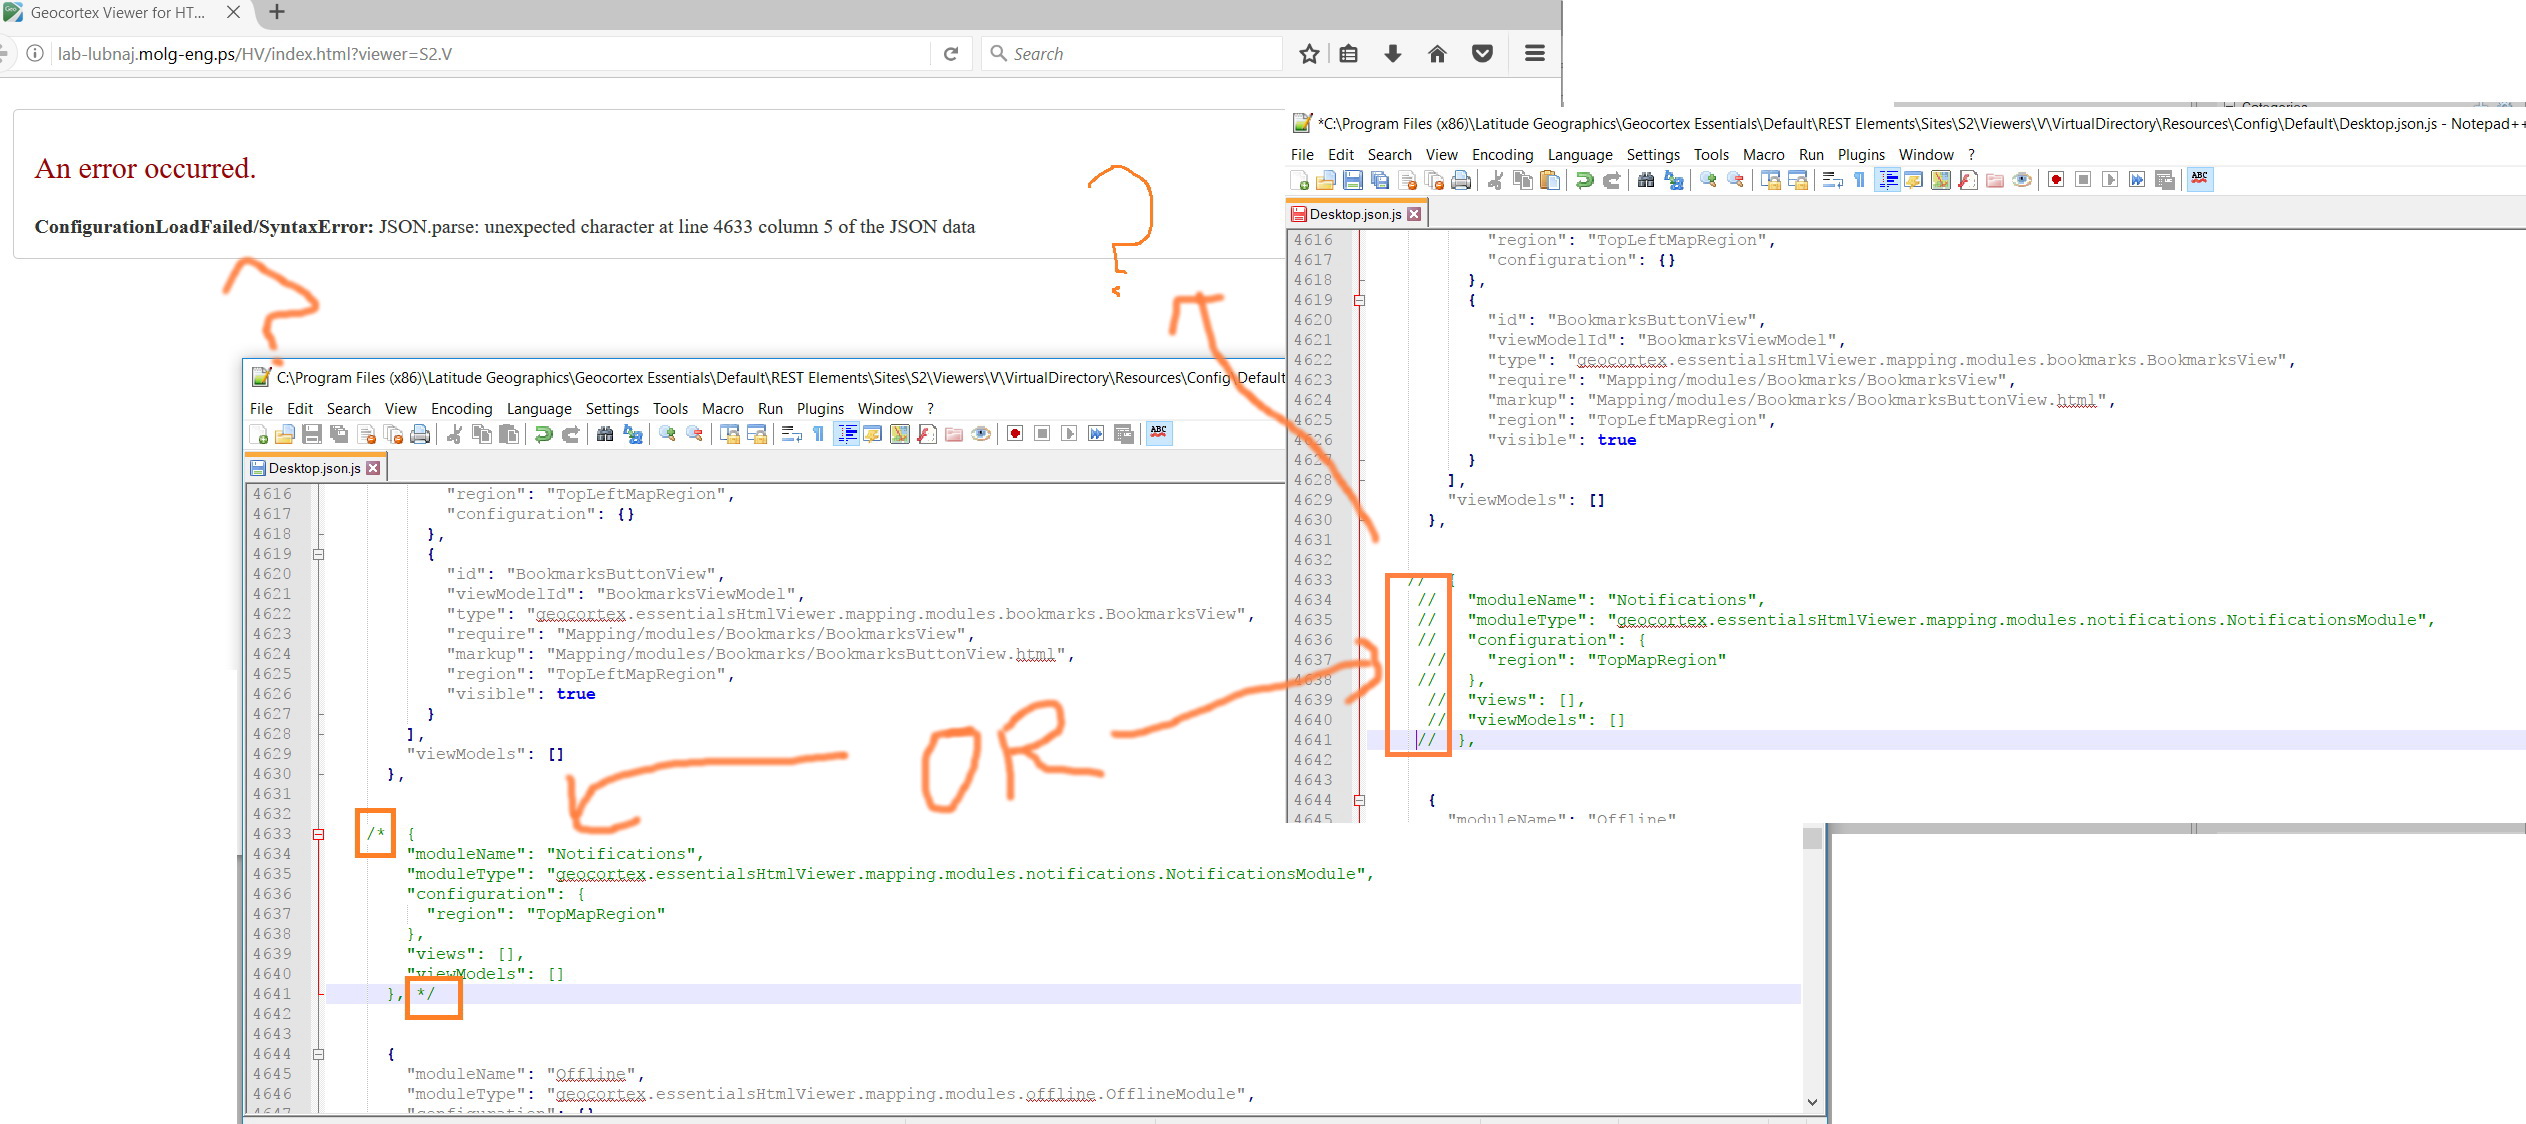
Task: Click Redo arrow in right Notepad++ toolbar
Action: click(1612, 180)
